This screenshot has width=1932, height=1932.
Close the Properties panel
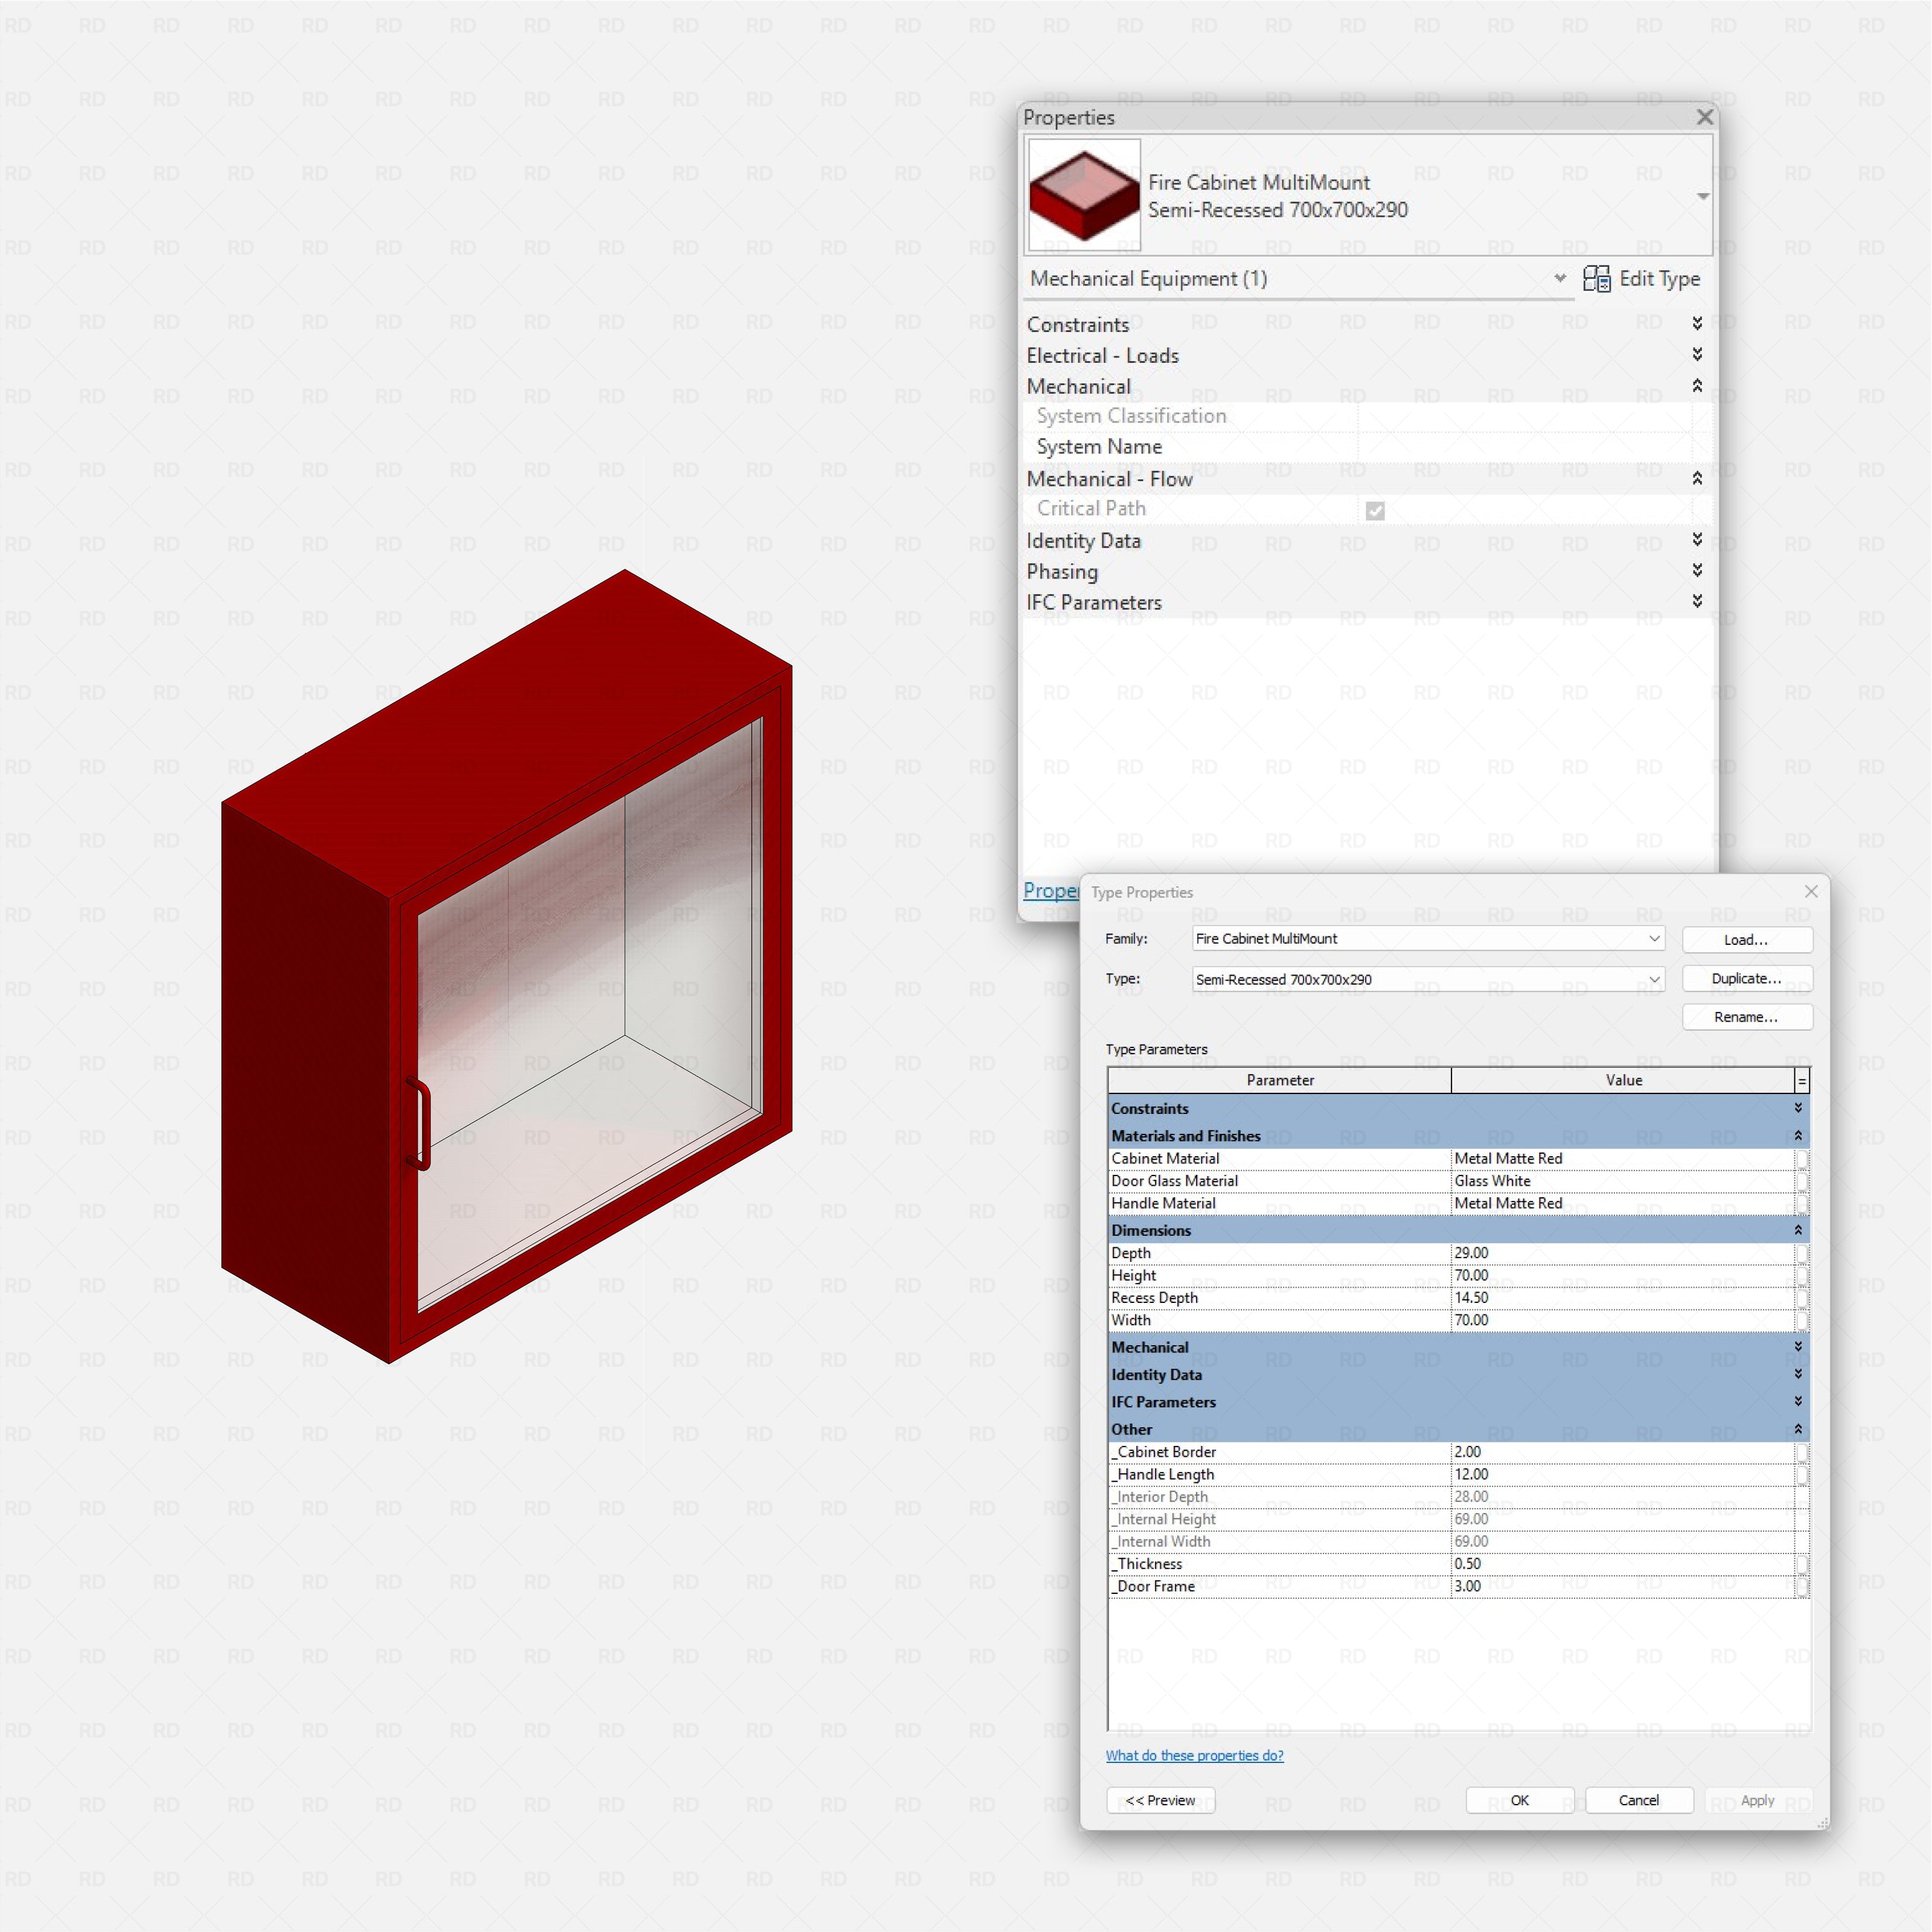tap(1704, 117)
